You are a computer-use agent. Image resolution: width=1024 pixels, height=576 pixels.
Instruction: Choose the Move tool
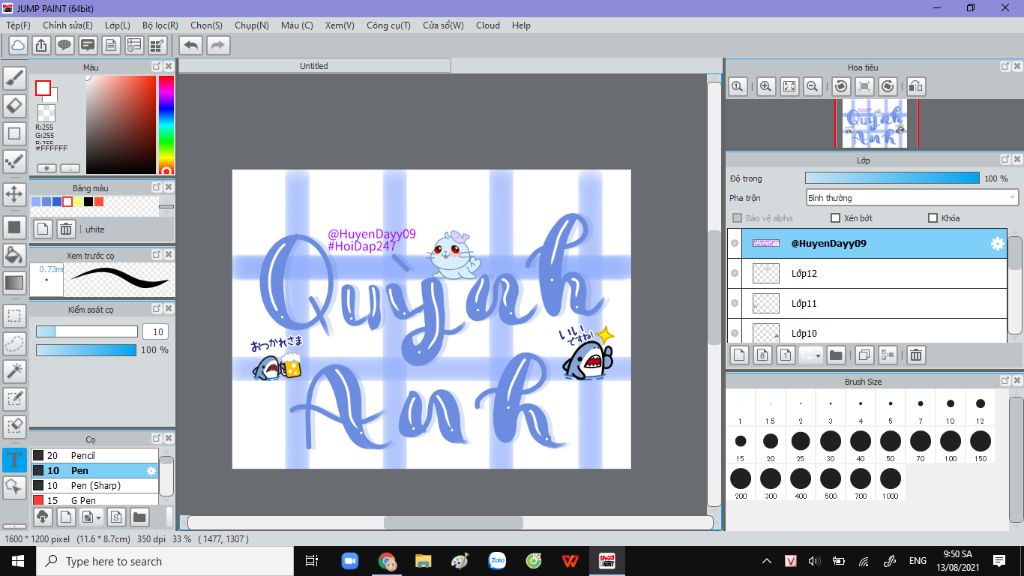tap(14, 193)
